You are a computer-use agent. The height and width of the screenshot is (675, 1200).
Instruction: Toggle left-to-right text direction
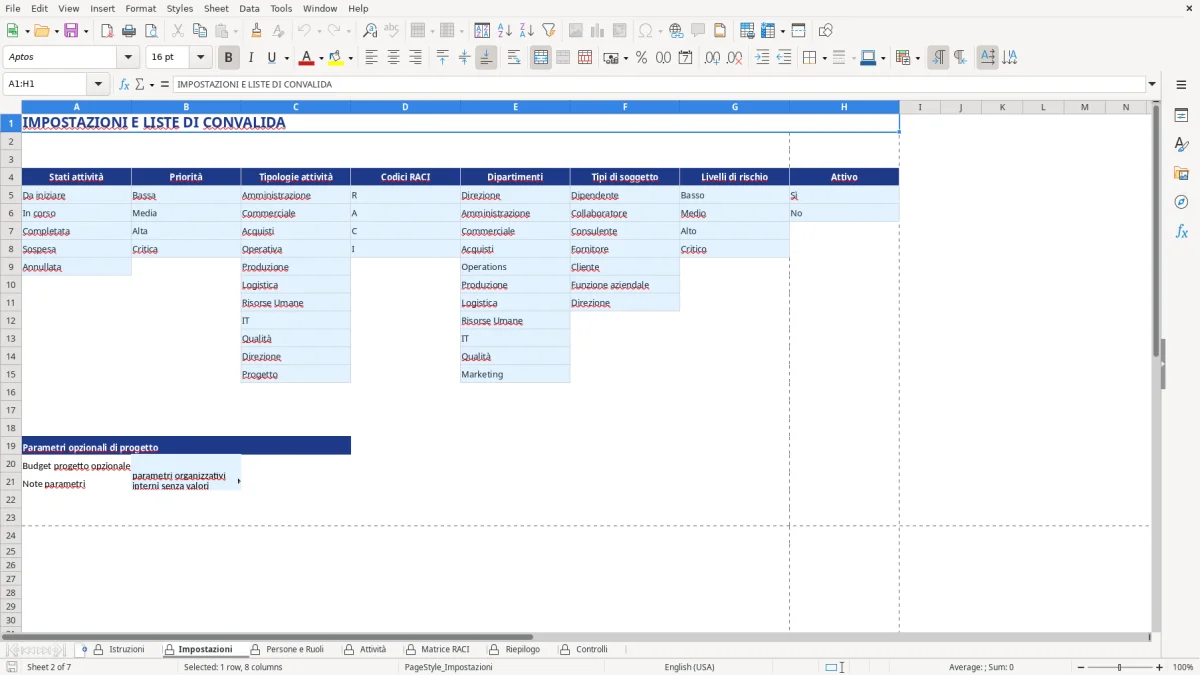coord(938,58)
